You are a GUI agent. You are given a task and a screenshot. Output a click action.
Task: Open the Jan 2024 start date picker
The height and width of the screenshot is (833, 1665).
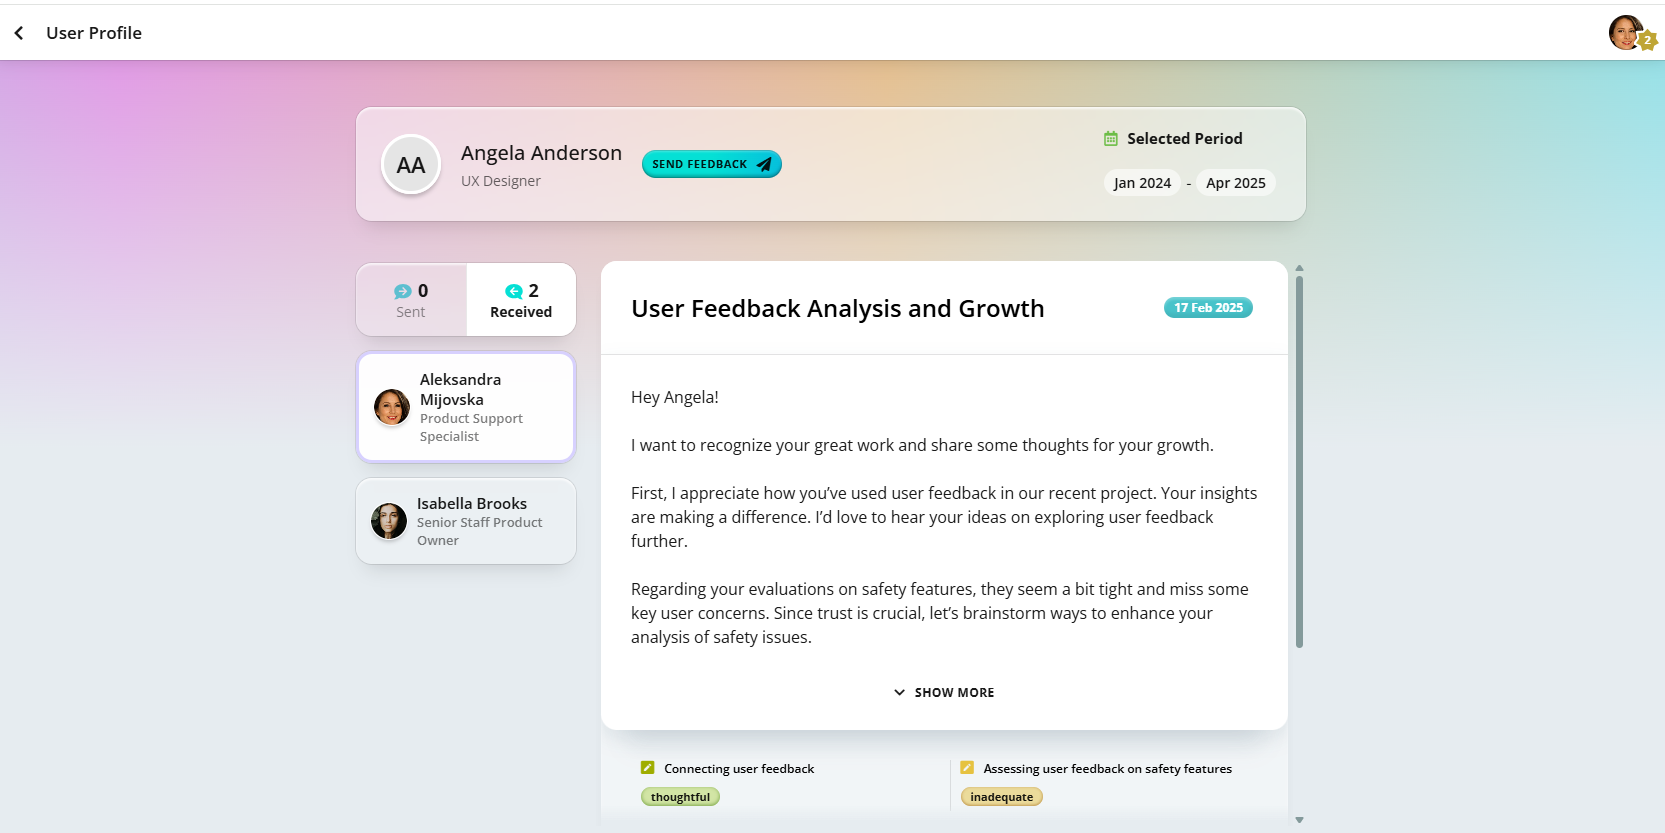[x=1142, y=183]
